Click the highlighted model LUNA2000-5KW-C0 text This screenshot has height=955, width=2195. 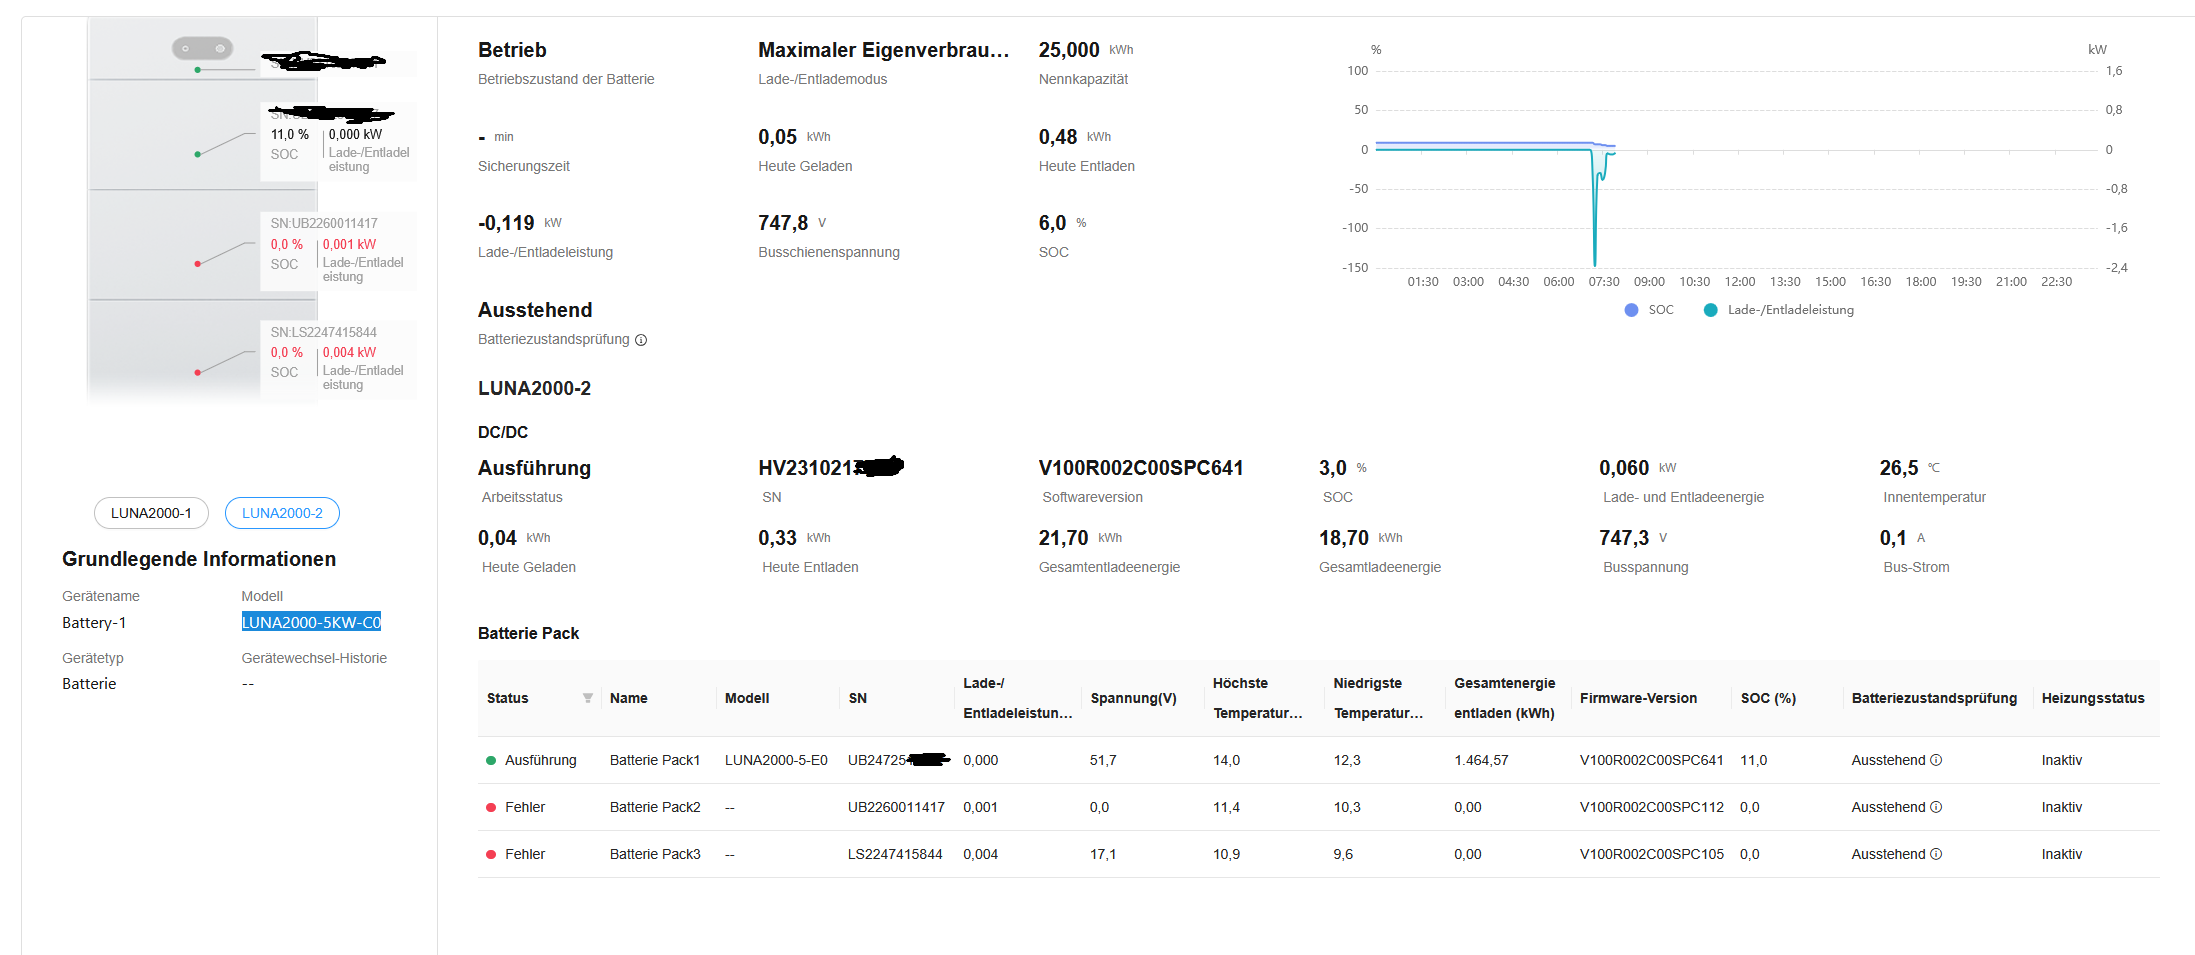click(x=311, y=622)
